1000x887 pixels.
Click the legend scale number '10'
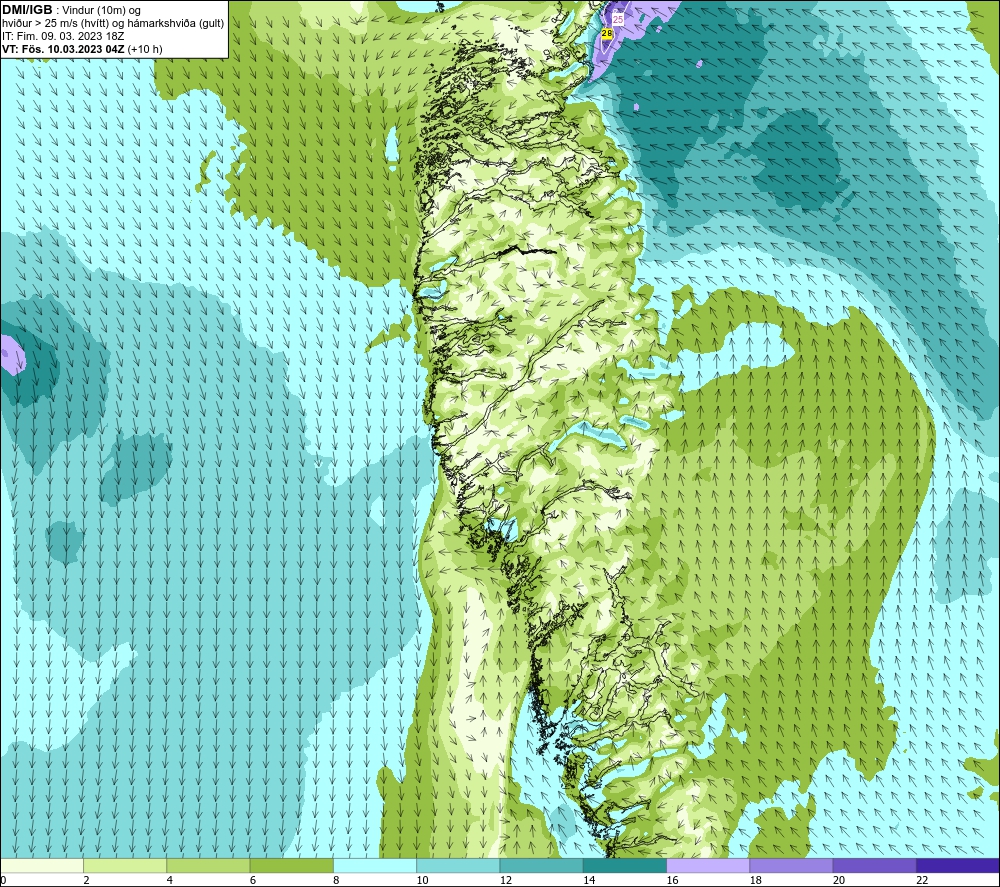coord(422,880)
